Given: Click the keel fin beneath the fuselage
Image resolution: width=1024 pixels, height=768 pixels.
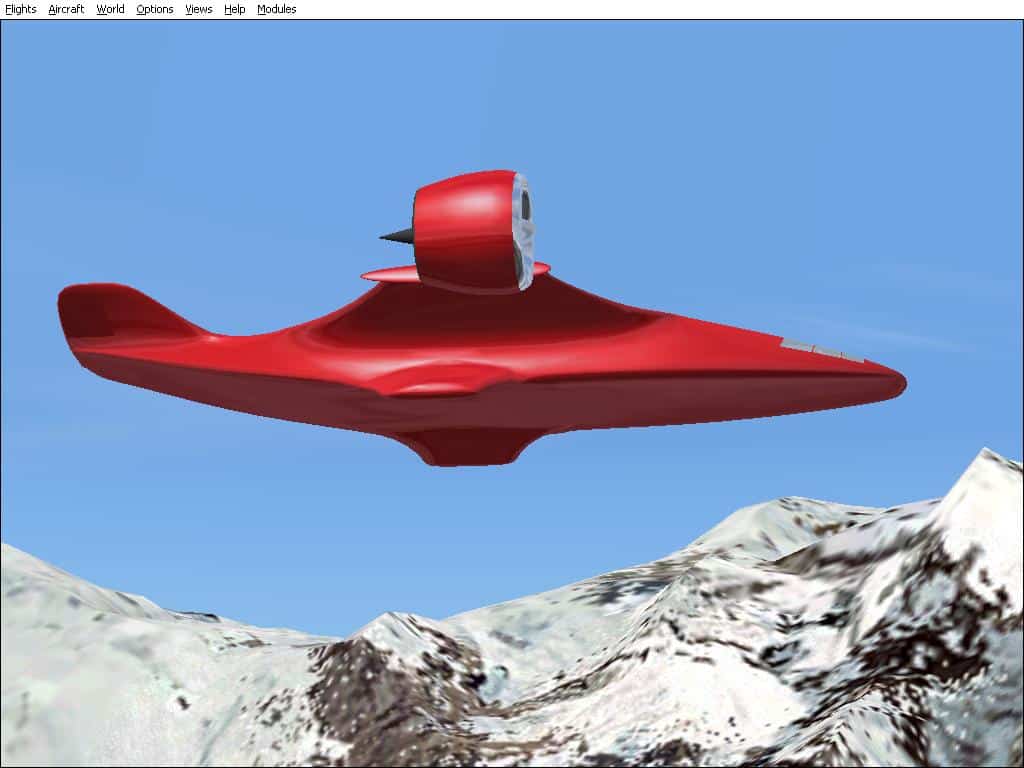Looking at the screenshot, I should coord(468,447).
